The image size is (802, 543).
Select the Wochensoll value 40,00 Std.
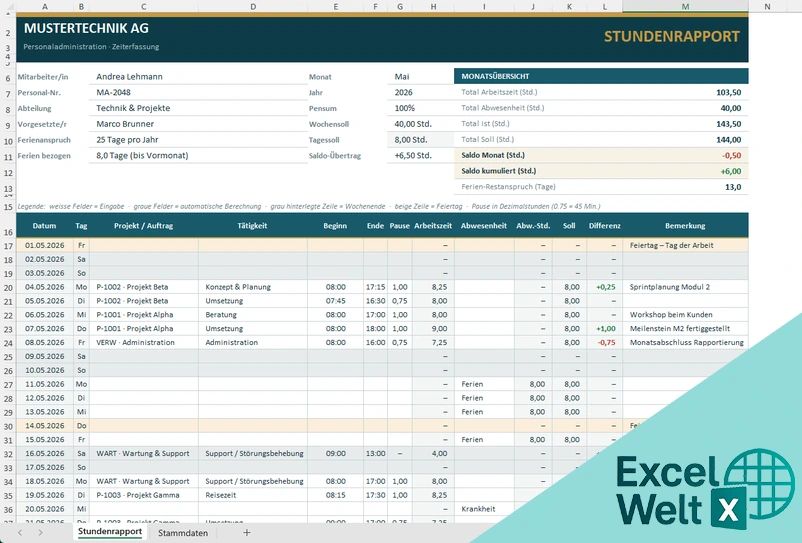pos(420,124)
